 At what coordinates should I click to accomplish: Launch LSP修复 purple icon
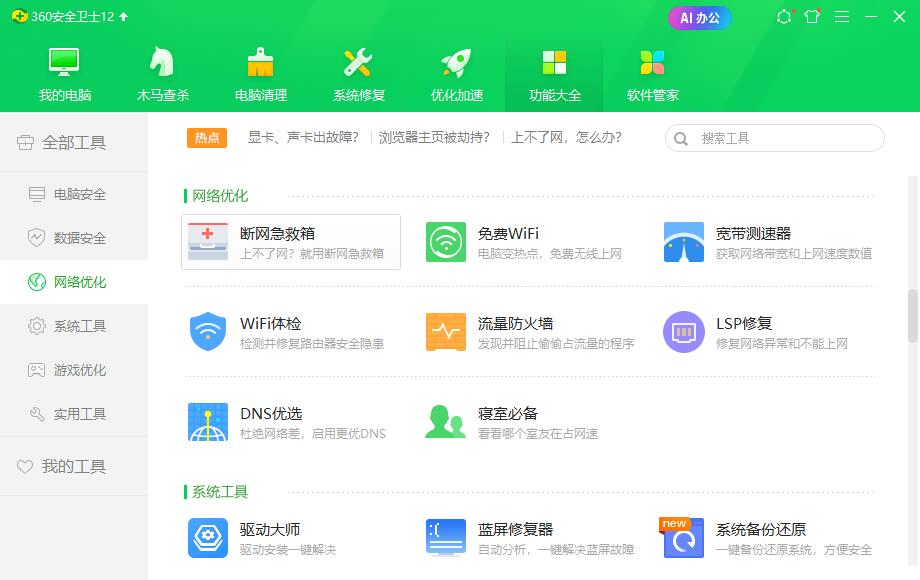point(684,332)
